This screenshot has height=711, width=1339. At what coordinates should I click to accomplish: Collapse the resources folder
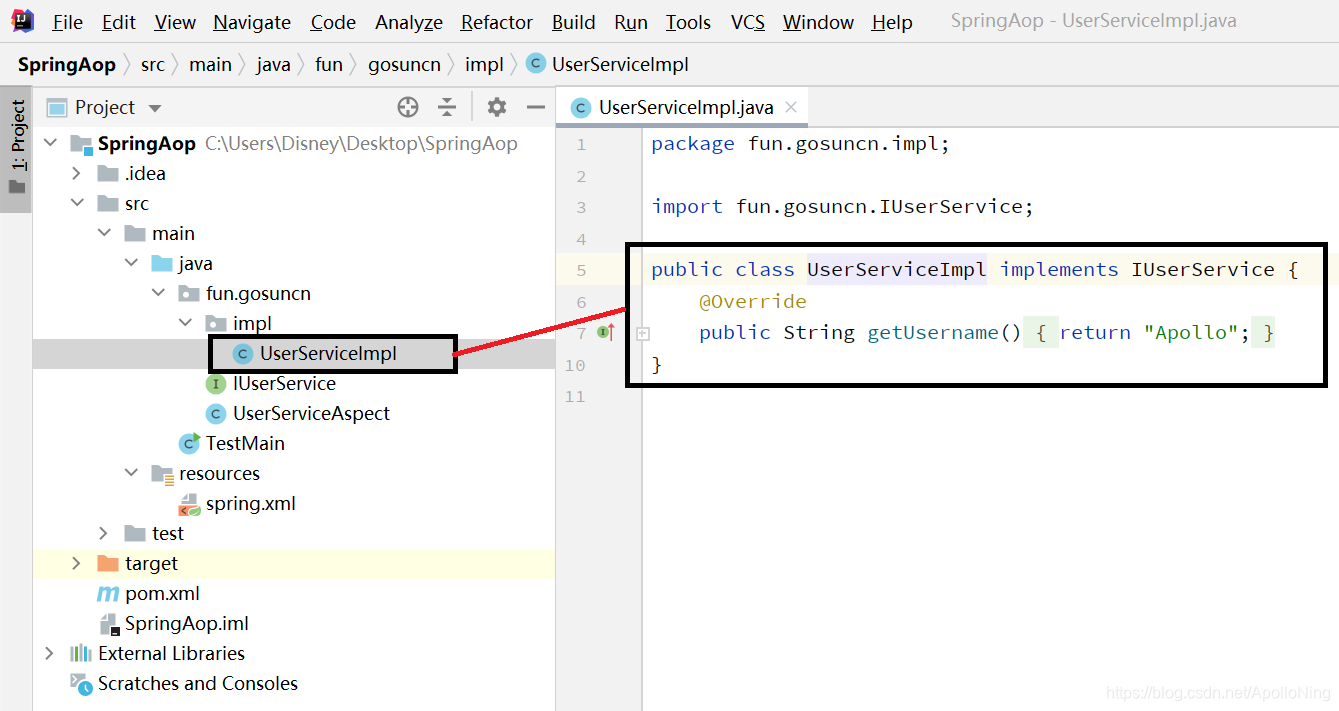(x=131, y=474)
